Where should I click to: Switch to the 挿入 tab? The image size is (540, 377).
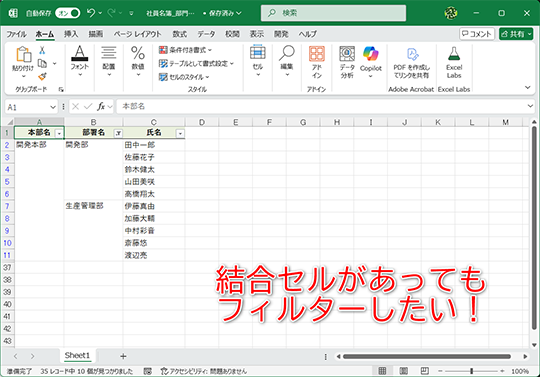[71, 34]
